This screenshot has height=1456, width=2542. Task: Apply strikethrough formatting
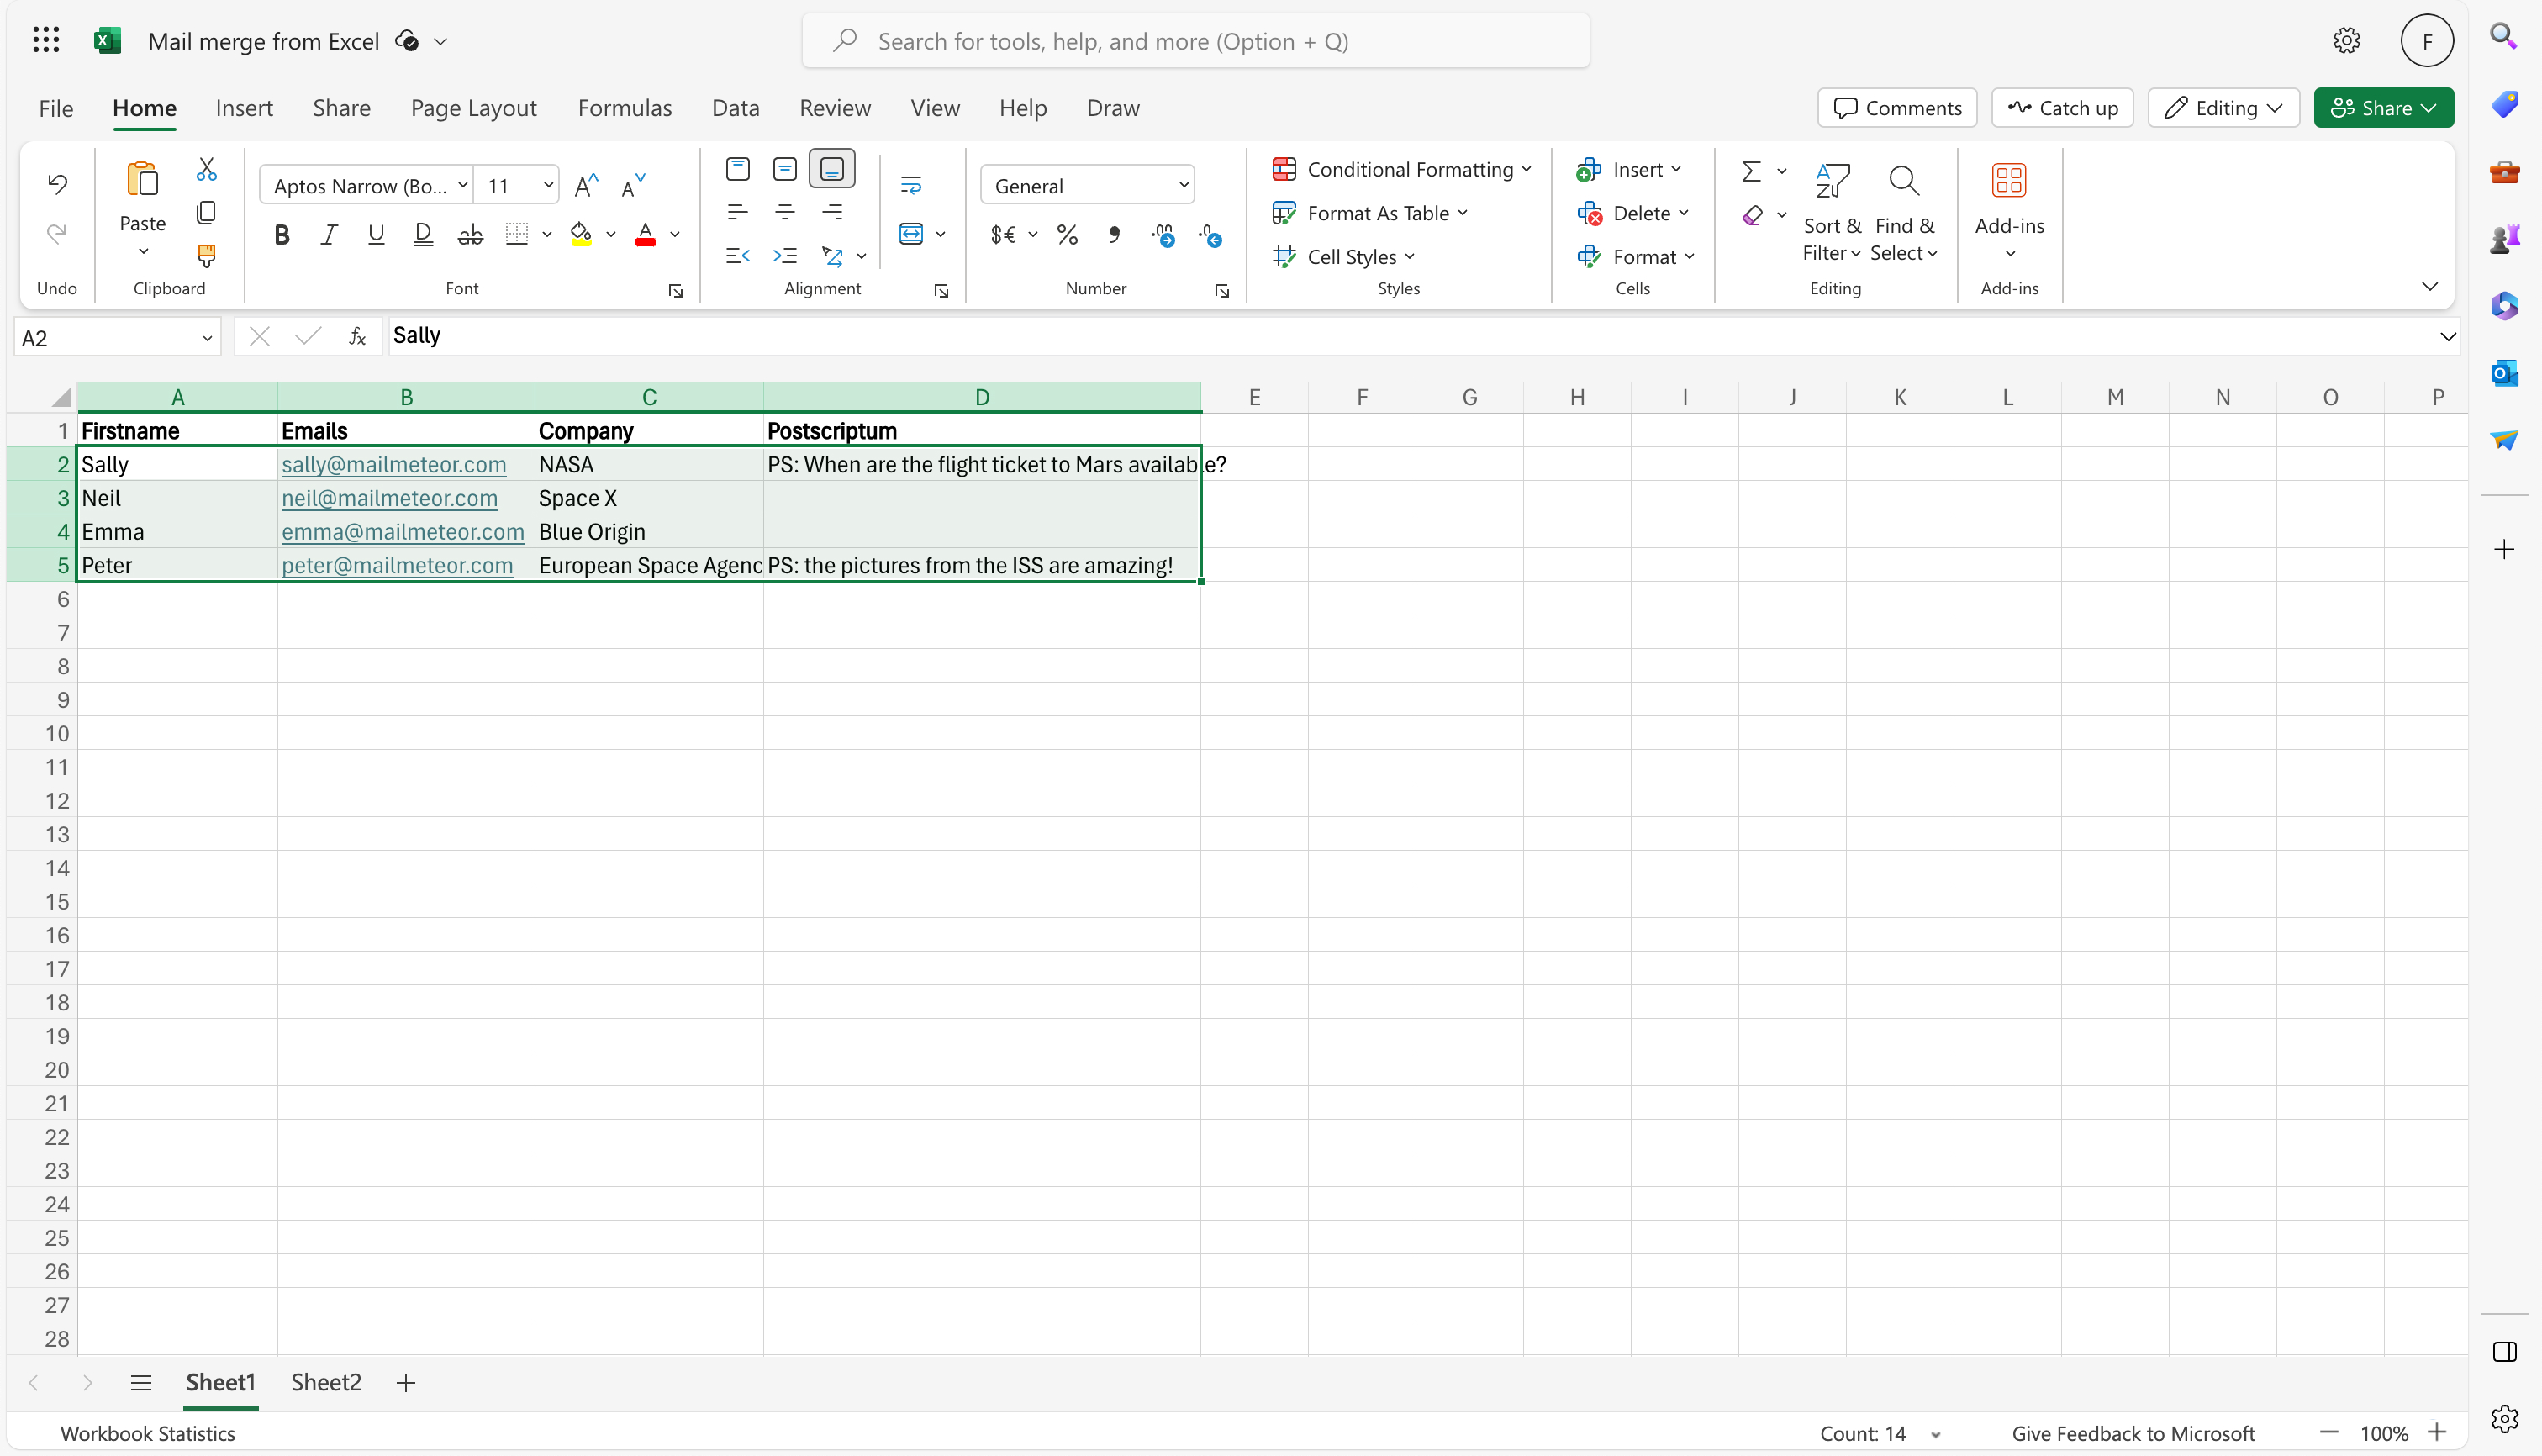click(470, 235)
